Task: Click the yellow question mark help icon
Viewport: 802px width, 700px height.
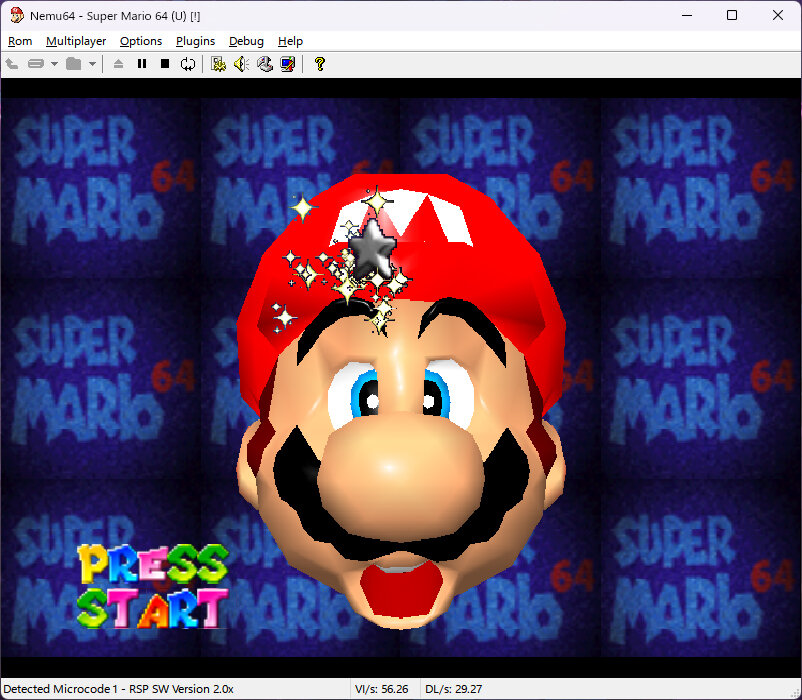Action: click(320, 64)
